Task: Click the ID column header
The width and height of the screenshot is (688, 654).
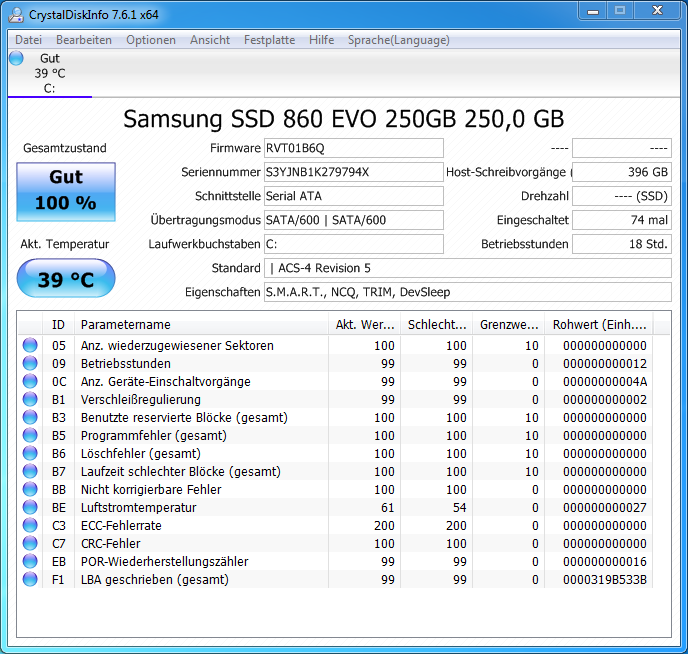Action: tap(58, 325)
